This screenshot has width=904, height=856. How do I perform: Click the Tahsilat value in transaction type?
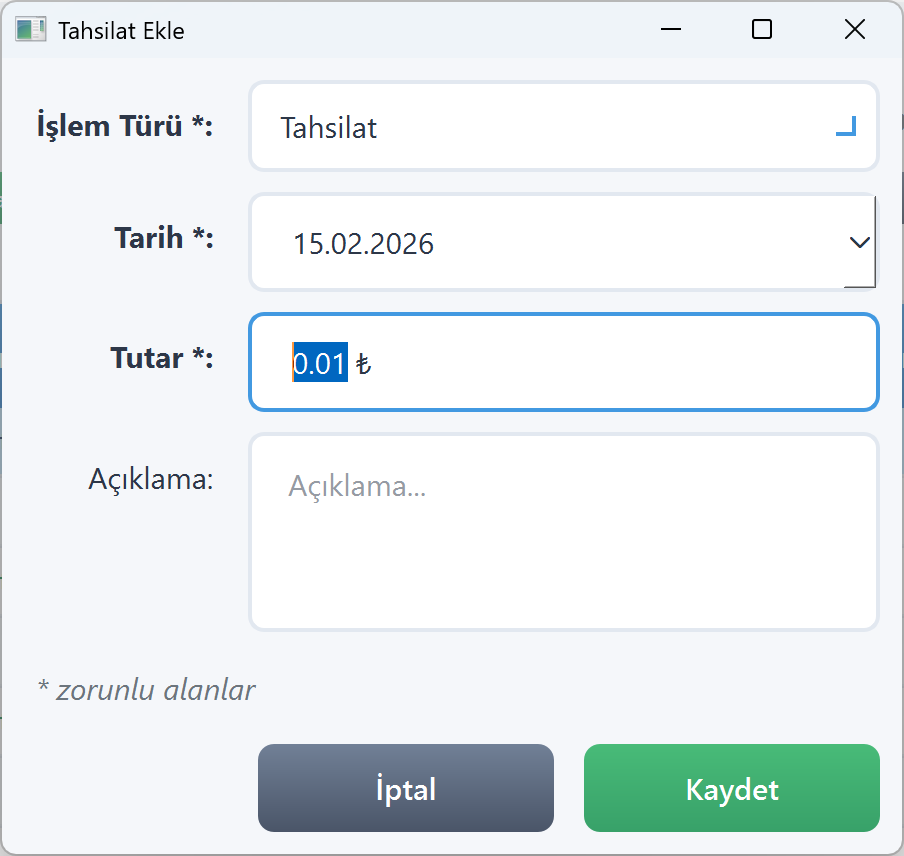pos(328,128)
